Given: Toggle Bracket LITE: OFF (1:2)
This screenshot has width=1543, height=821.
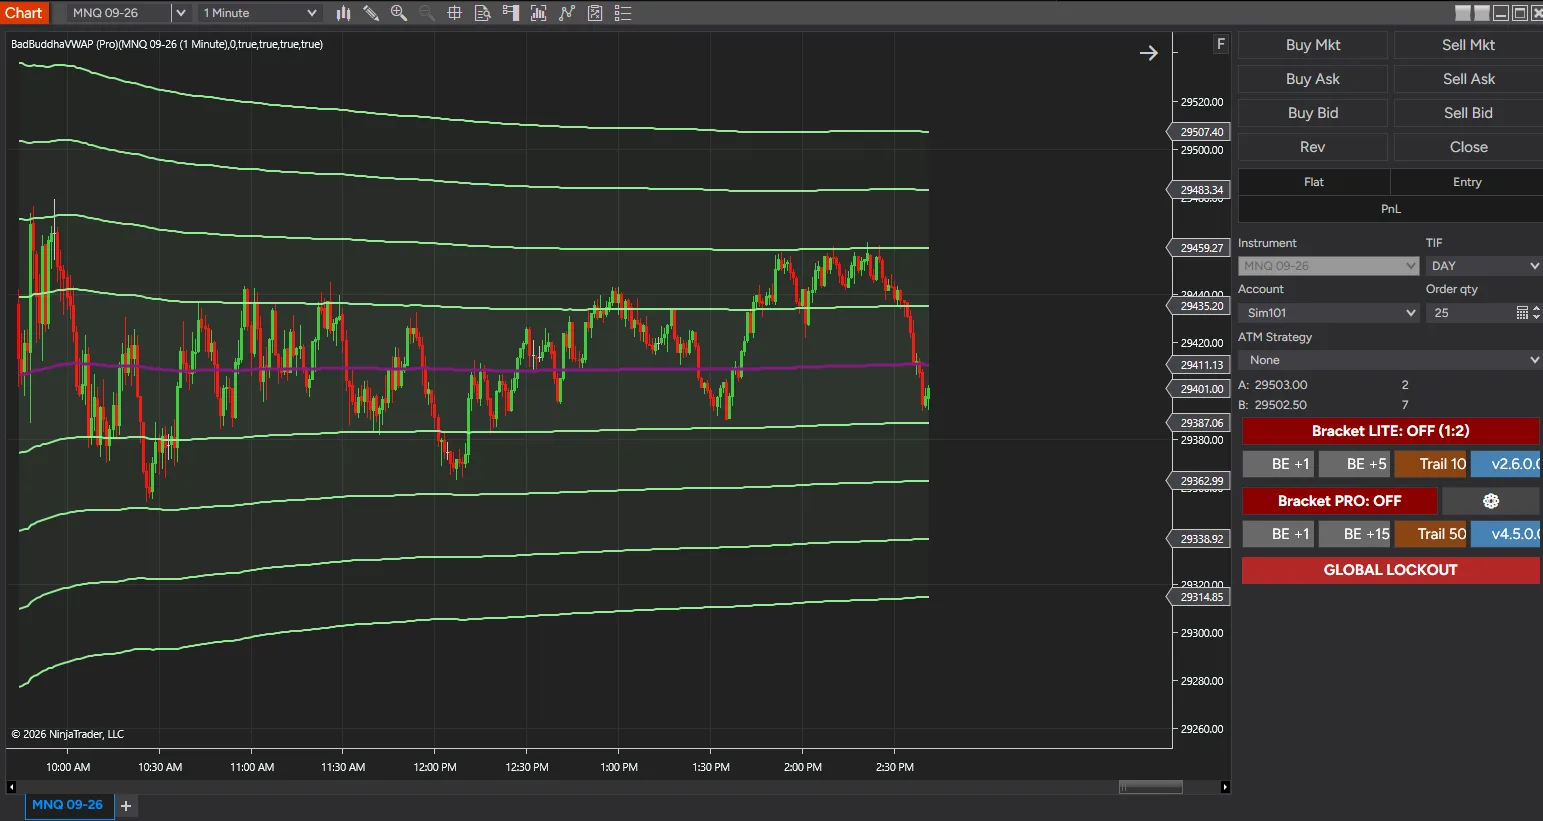Looking at the screenshot, I should 1390,431.
